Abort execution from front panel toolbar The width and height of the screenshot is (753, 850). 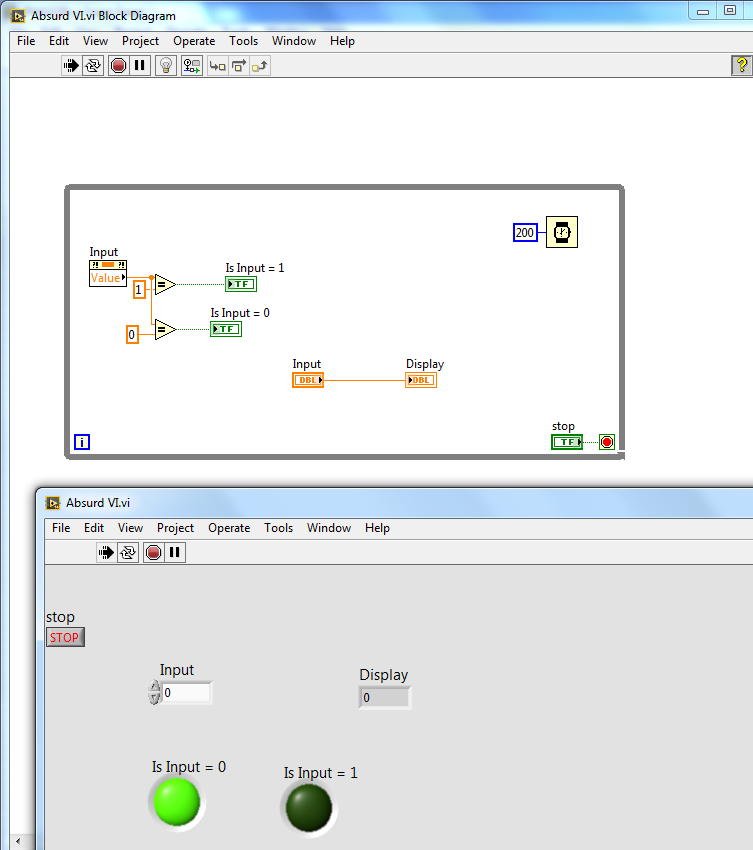pos(153,552)
